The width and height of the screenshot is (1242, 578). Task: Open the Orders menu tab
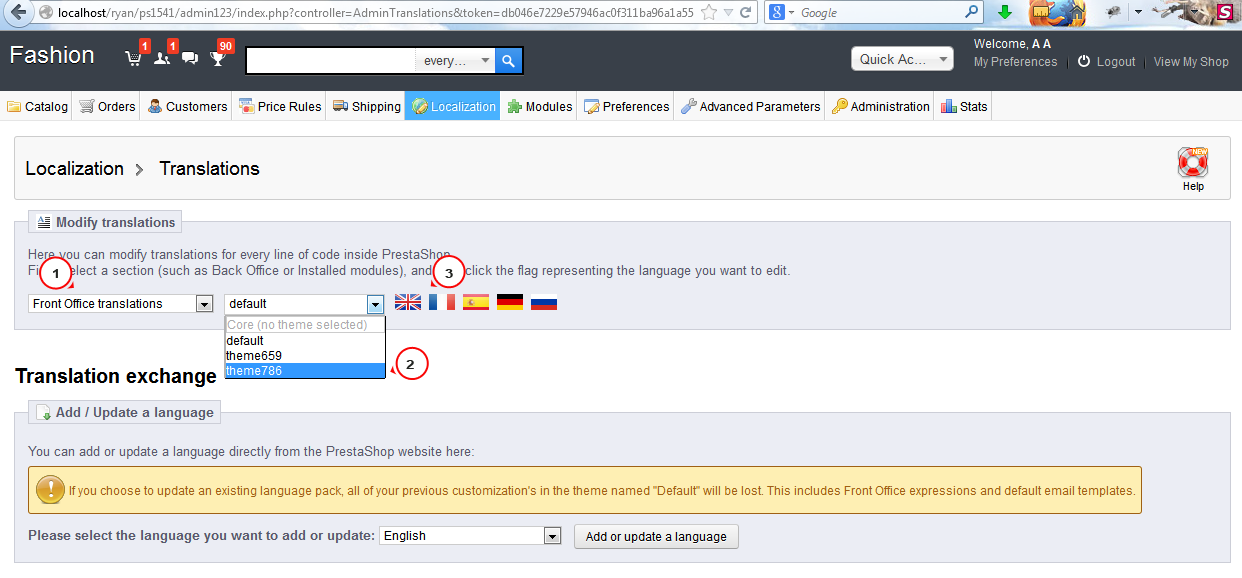pos(107,107)
